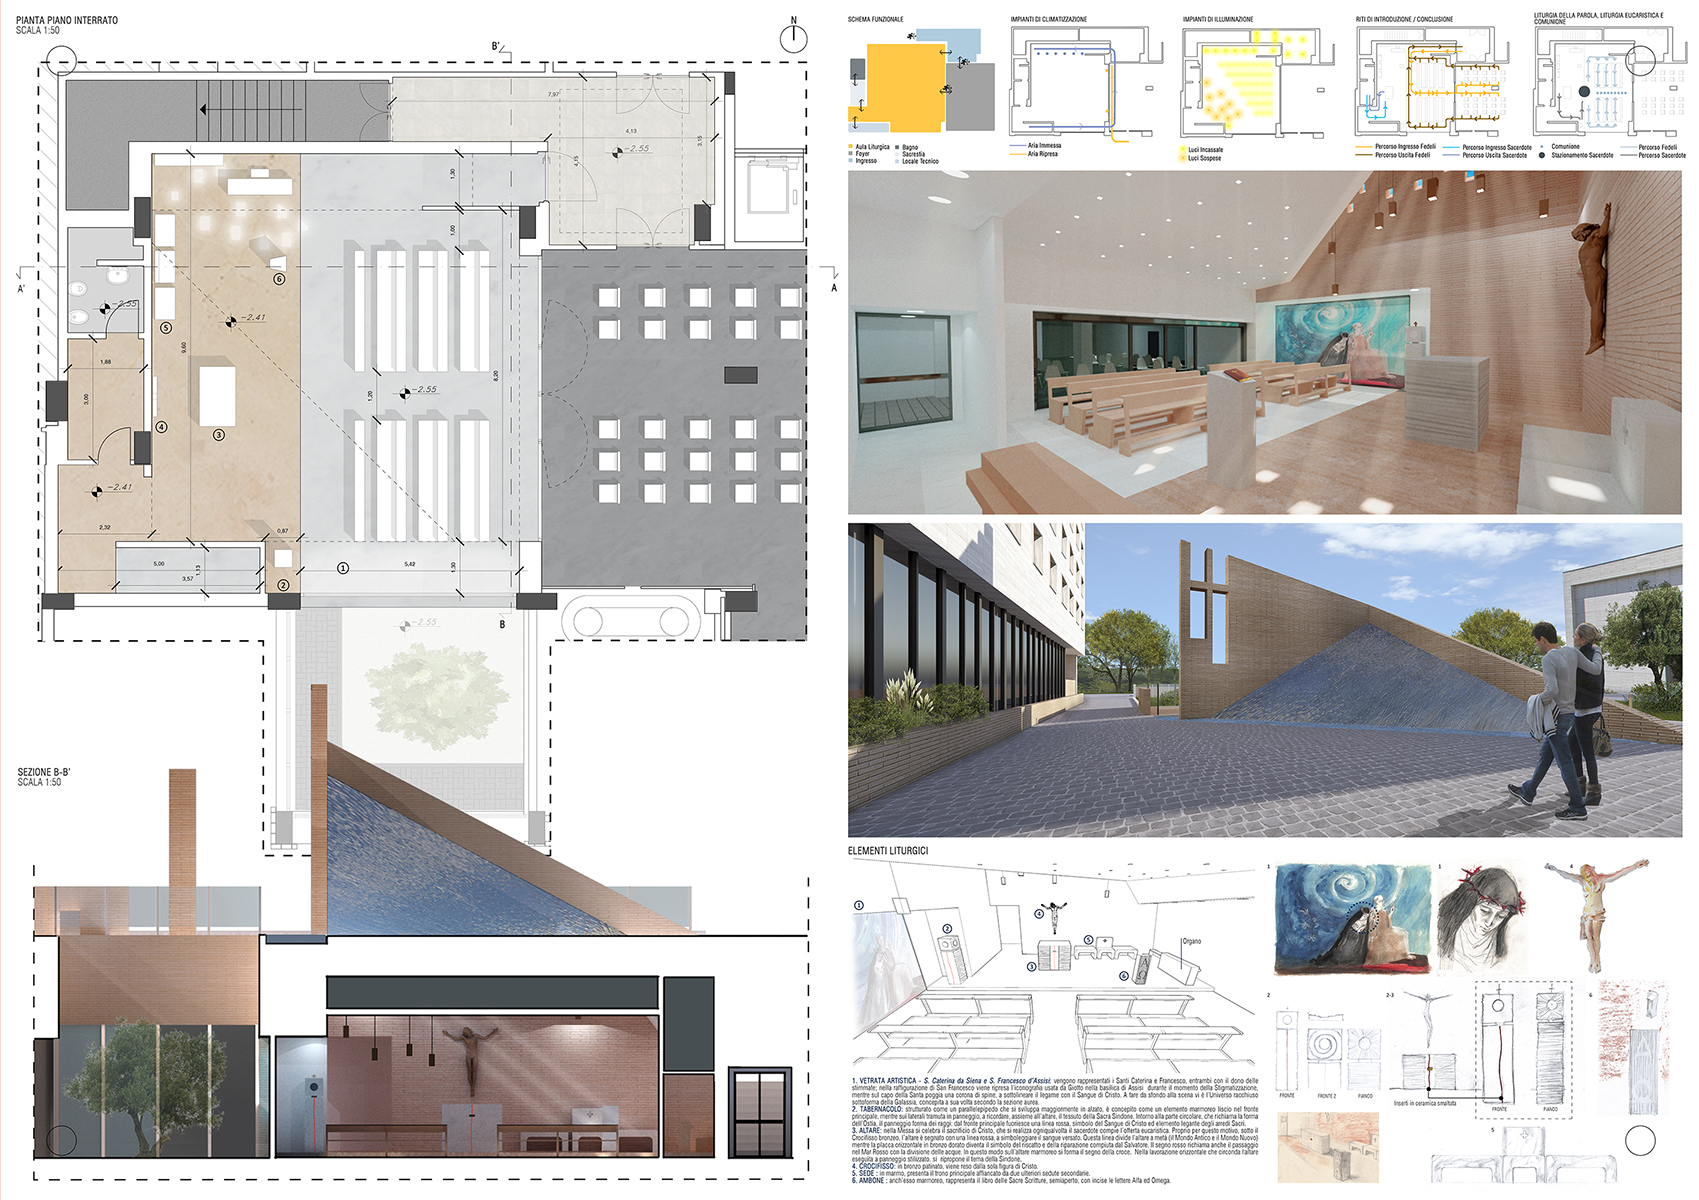Image resolution: width=1699 pixels, height=1200 pixels.
Task: Click the 'RITI DI INTRODUZIONE / CONCLUSIONE' heading
Action: click(x=1404, y=19)
